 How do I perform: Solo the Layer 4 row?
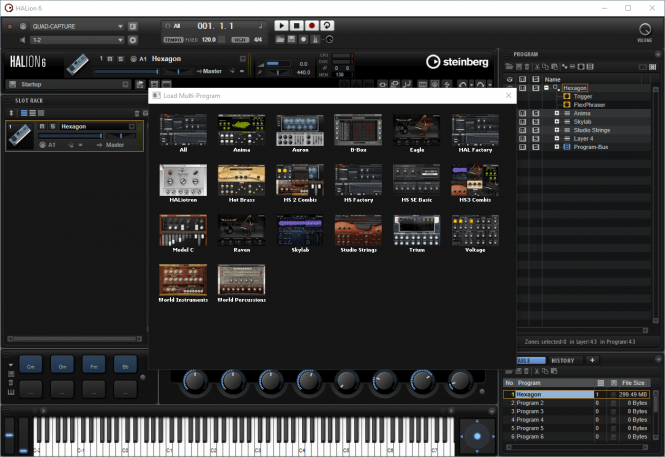(x=536, y=139)
